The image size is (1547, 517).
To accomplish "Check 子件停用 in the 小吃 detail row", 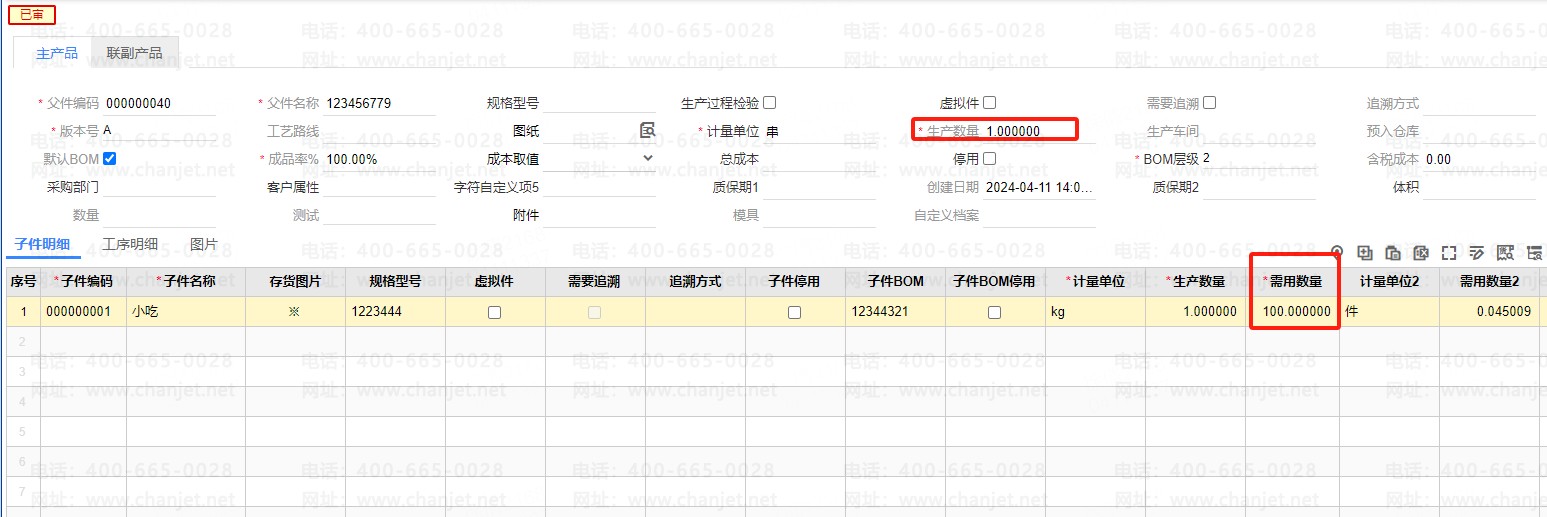I will (x=794, y=312).
